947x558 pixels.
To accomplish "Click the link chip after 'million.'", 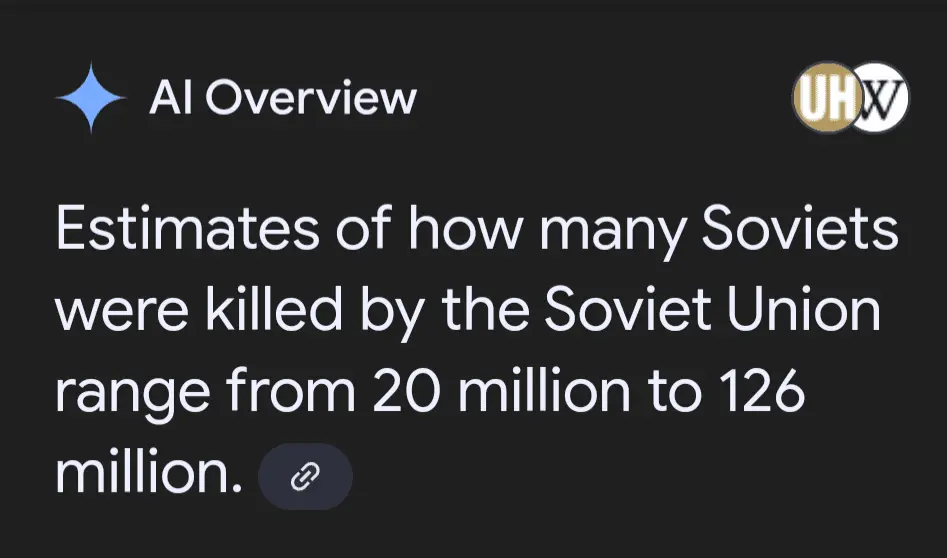I will click(305, 477).
